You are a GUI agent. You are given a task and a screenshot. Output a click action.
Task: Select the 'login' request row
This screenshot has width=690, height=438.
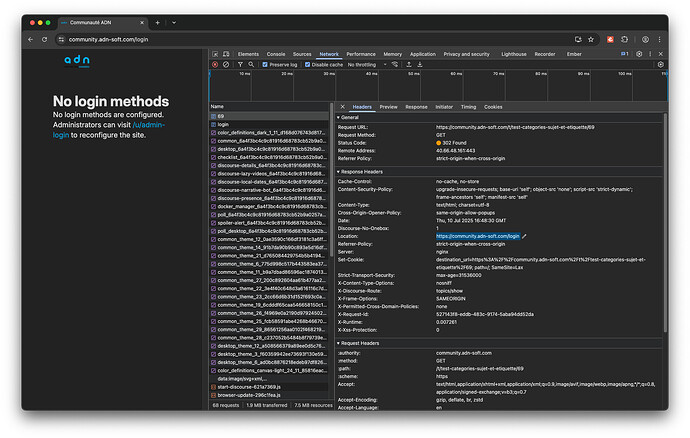pos(269,125)
